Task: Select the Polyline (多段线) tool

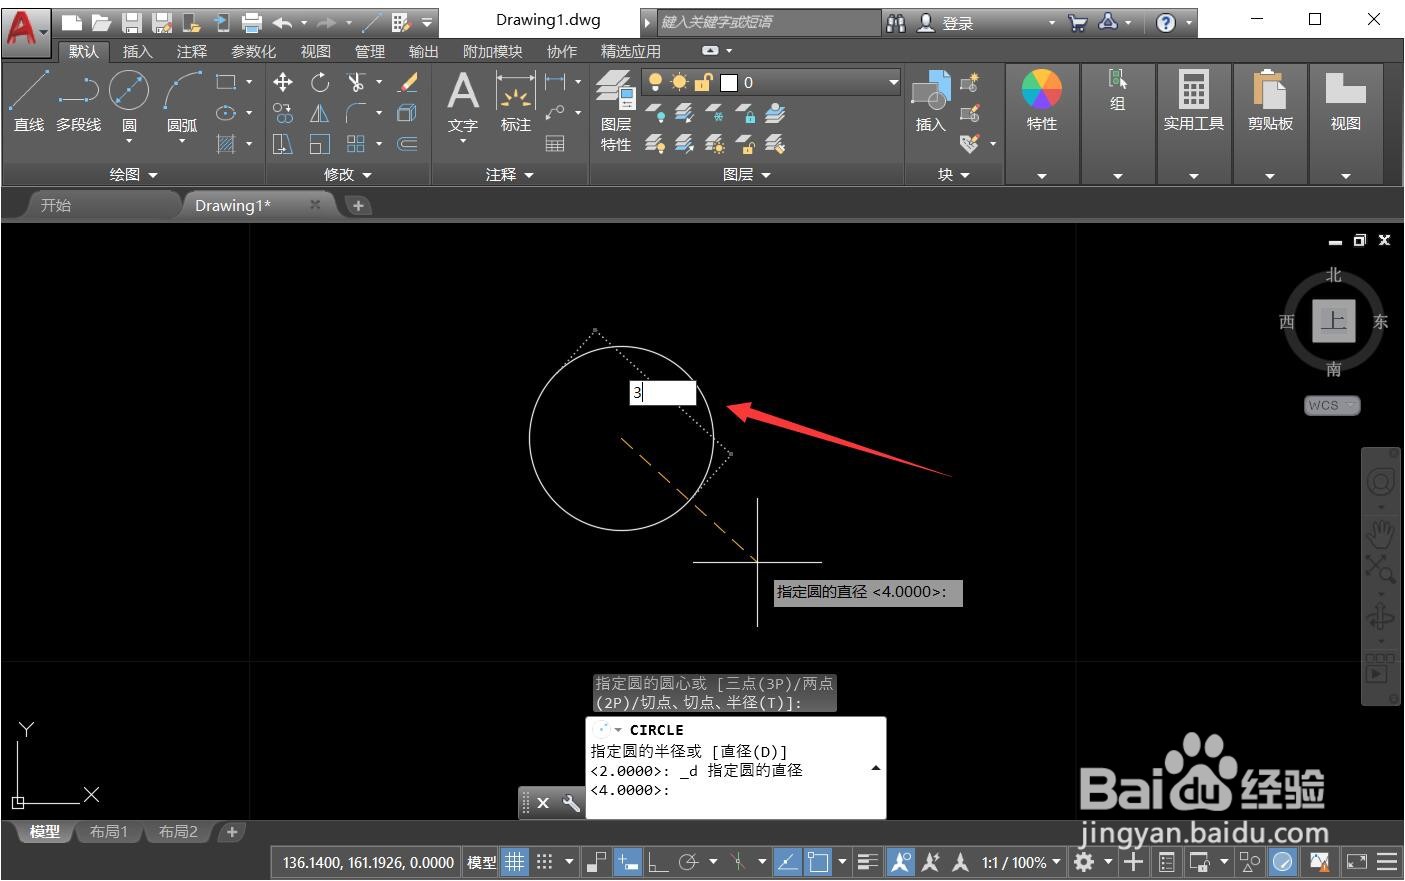Action: click(x=78, y=102)
